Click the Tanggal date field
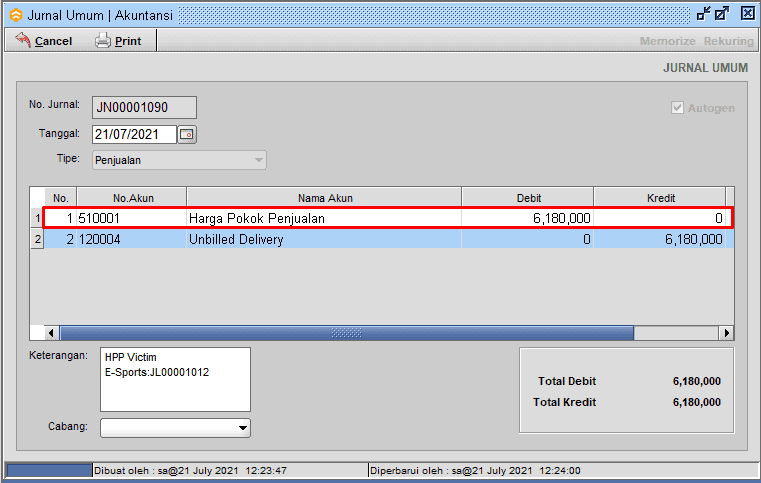 (x=134, y=134)
